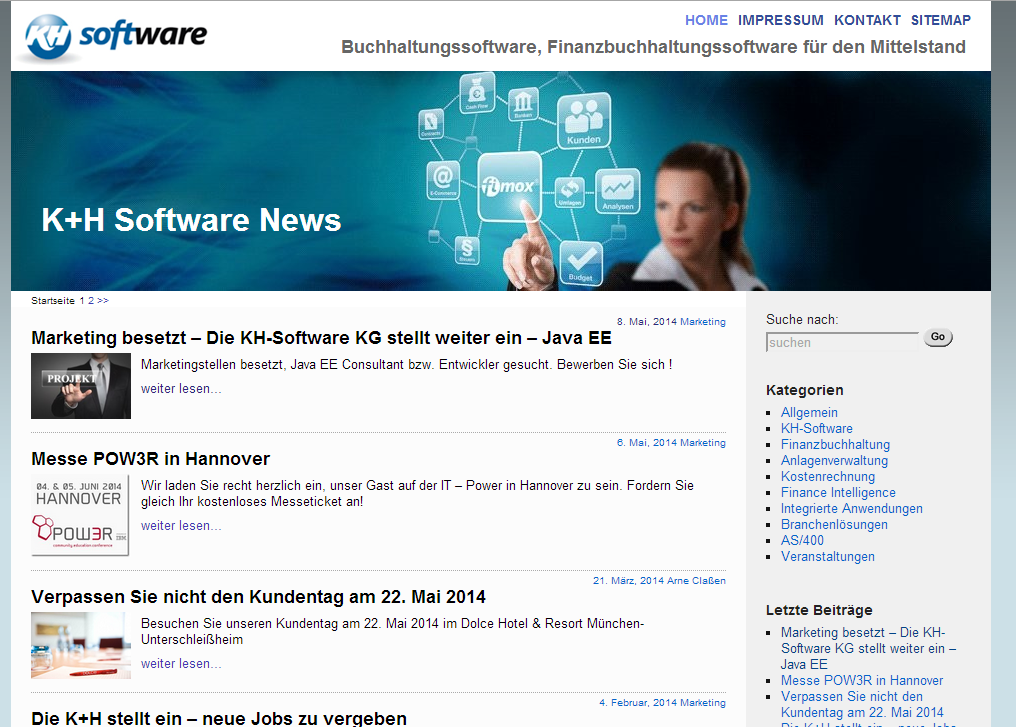Click the Kunden icon in the banner

(584, 121)
